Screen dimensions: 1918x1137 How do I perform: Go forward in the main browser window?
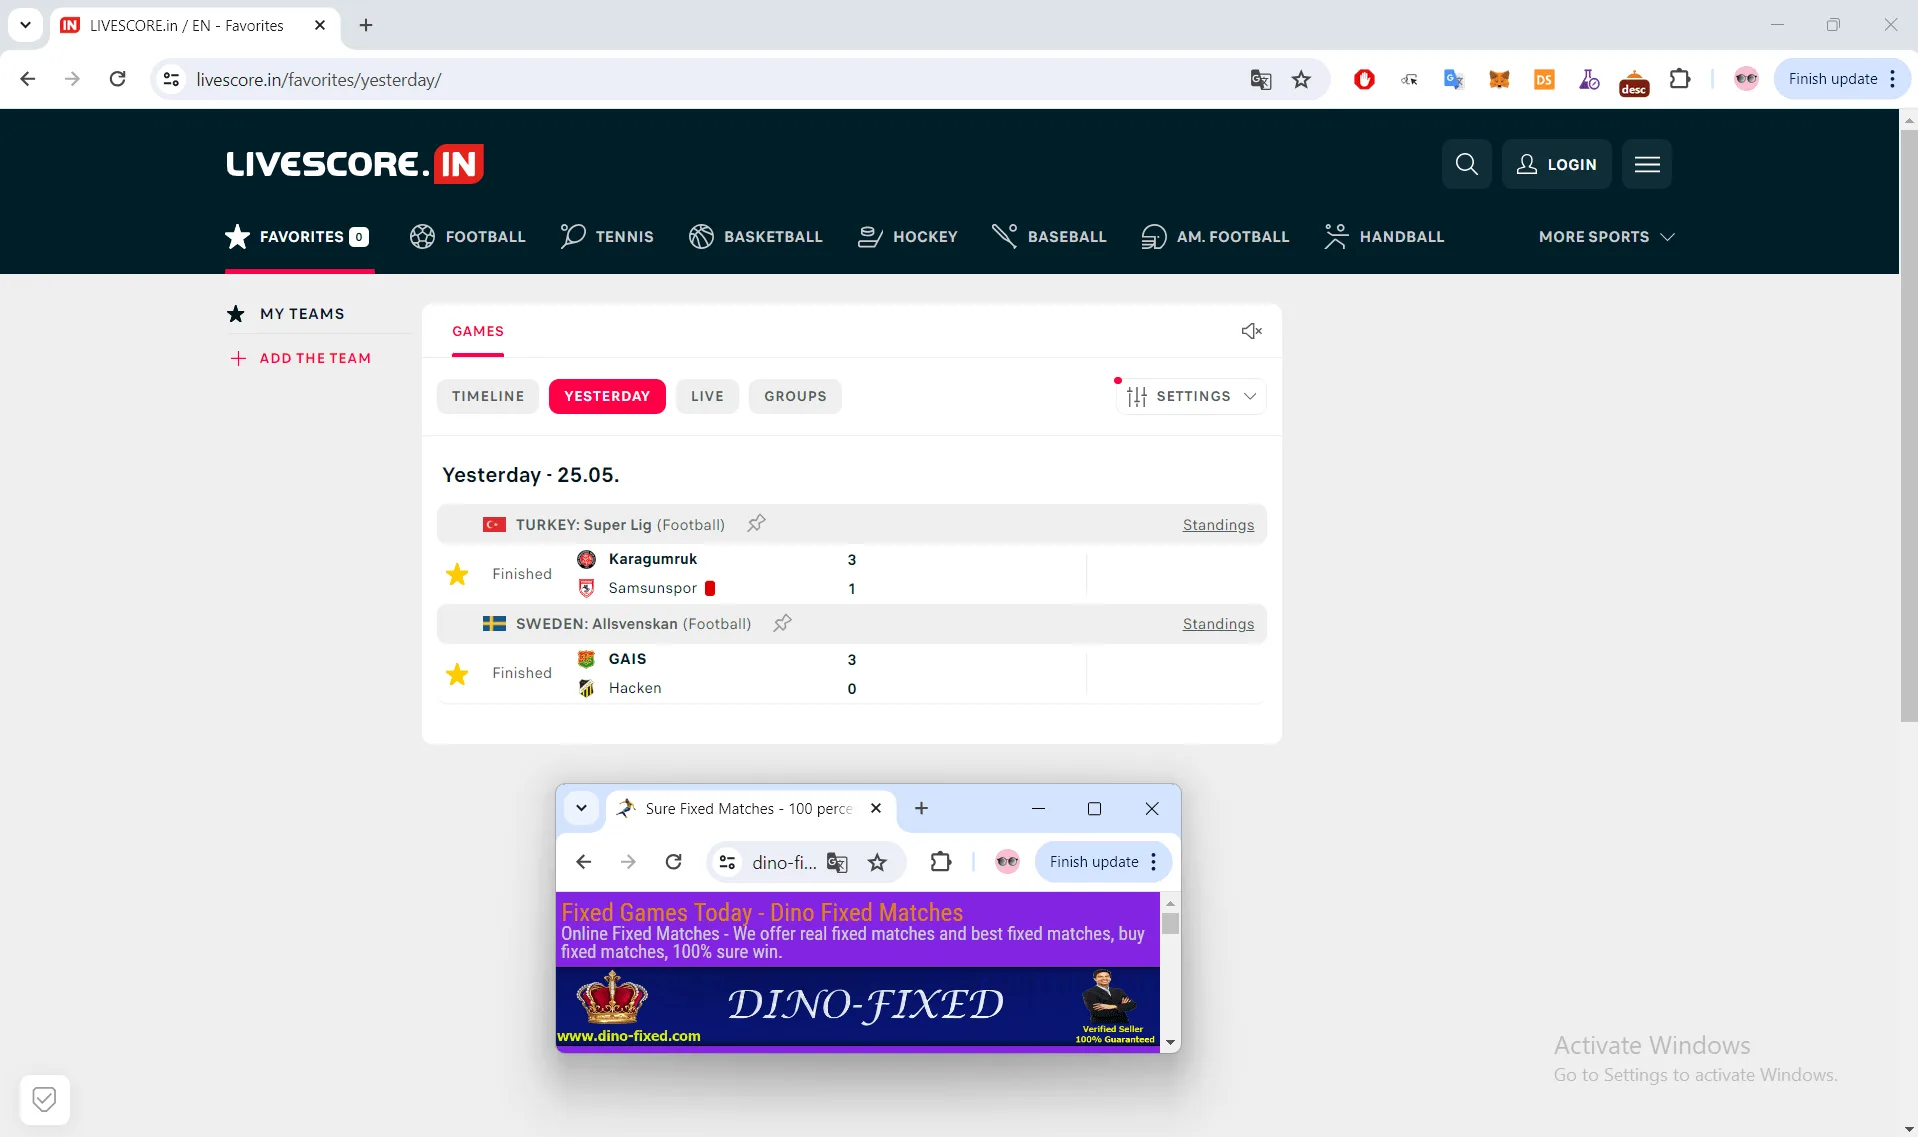tap(72, 79)
